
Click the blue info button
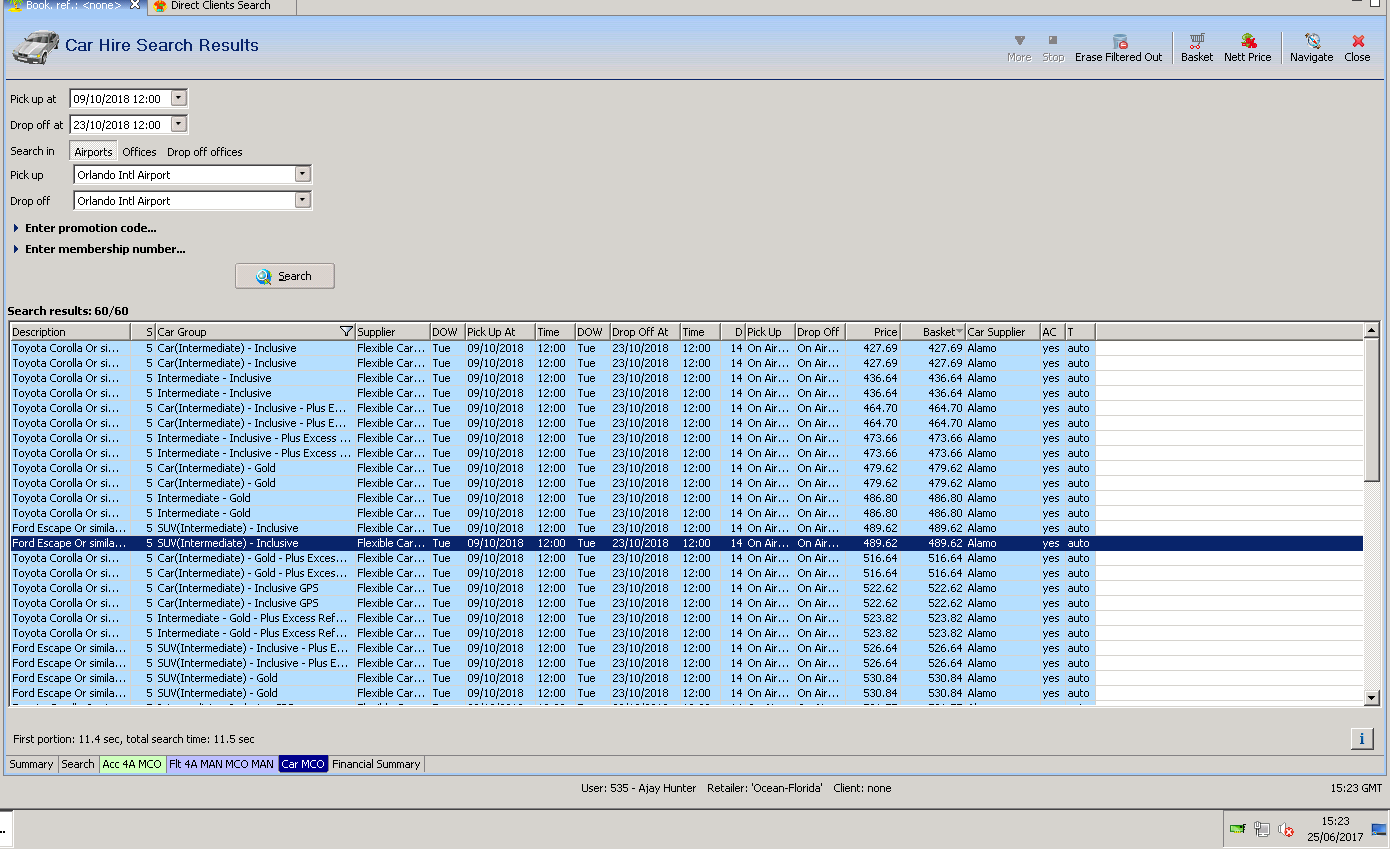1361,739
